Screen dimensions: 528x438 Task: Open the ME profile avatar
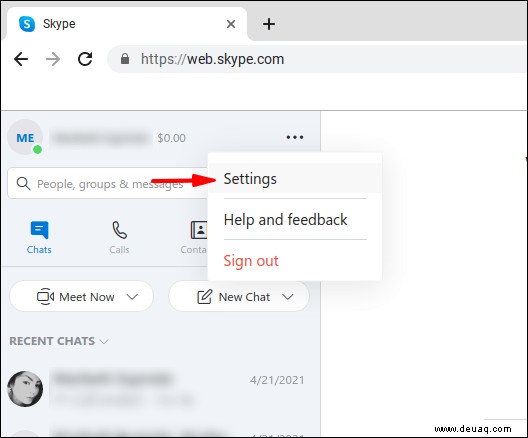click(25, 137)
